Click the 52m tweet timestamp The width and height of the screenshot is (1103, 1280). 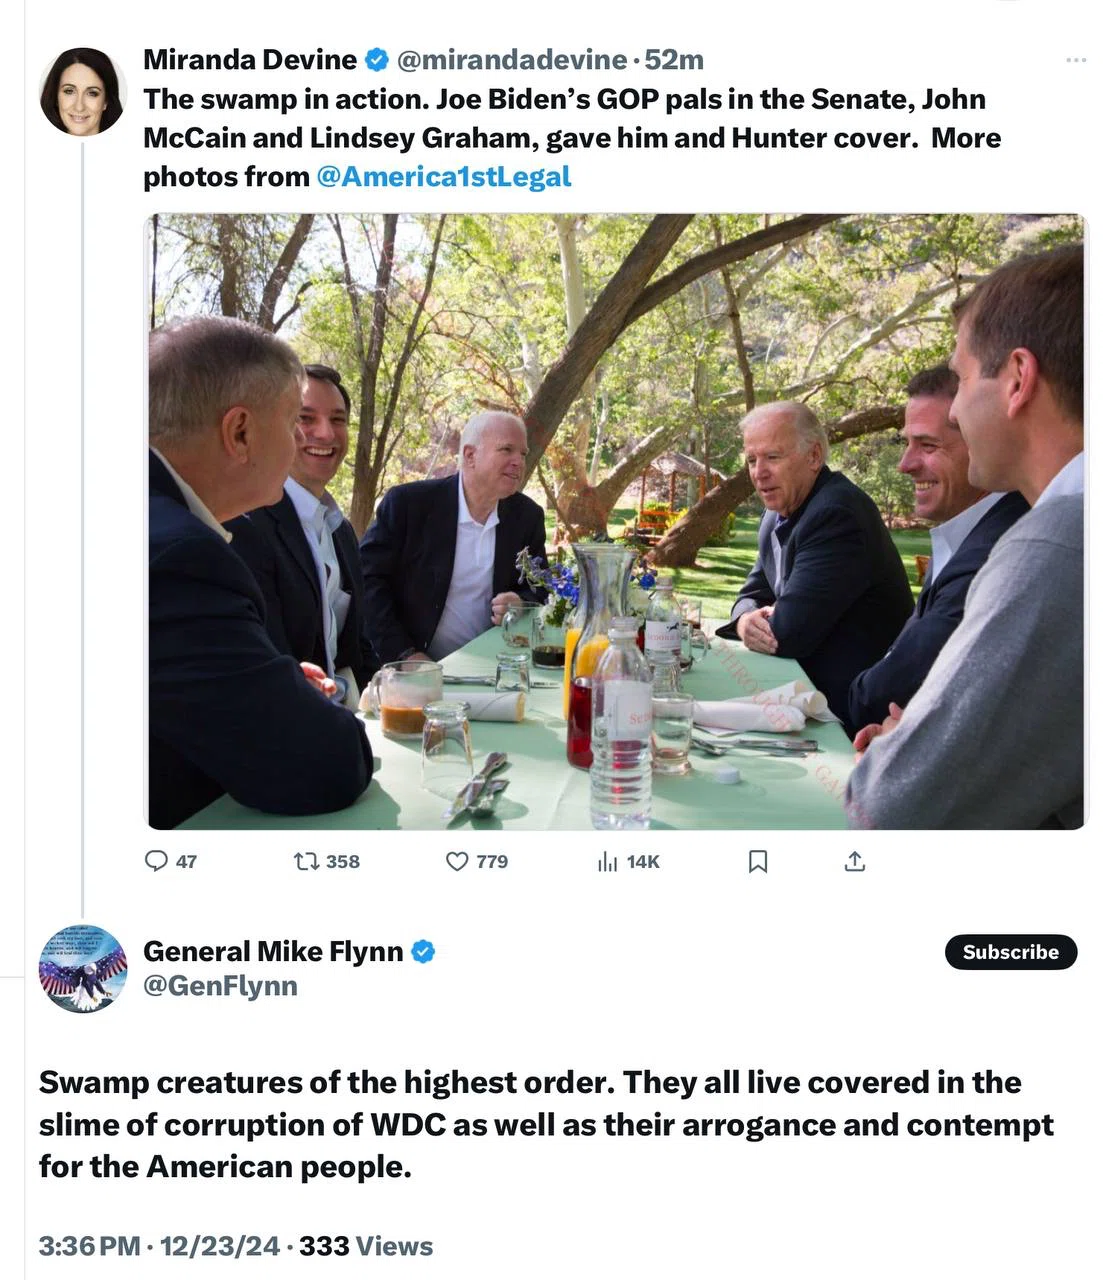point(674,60)
